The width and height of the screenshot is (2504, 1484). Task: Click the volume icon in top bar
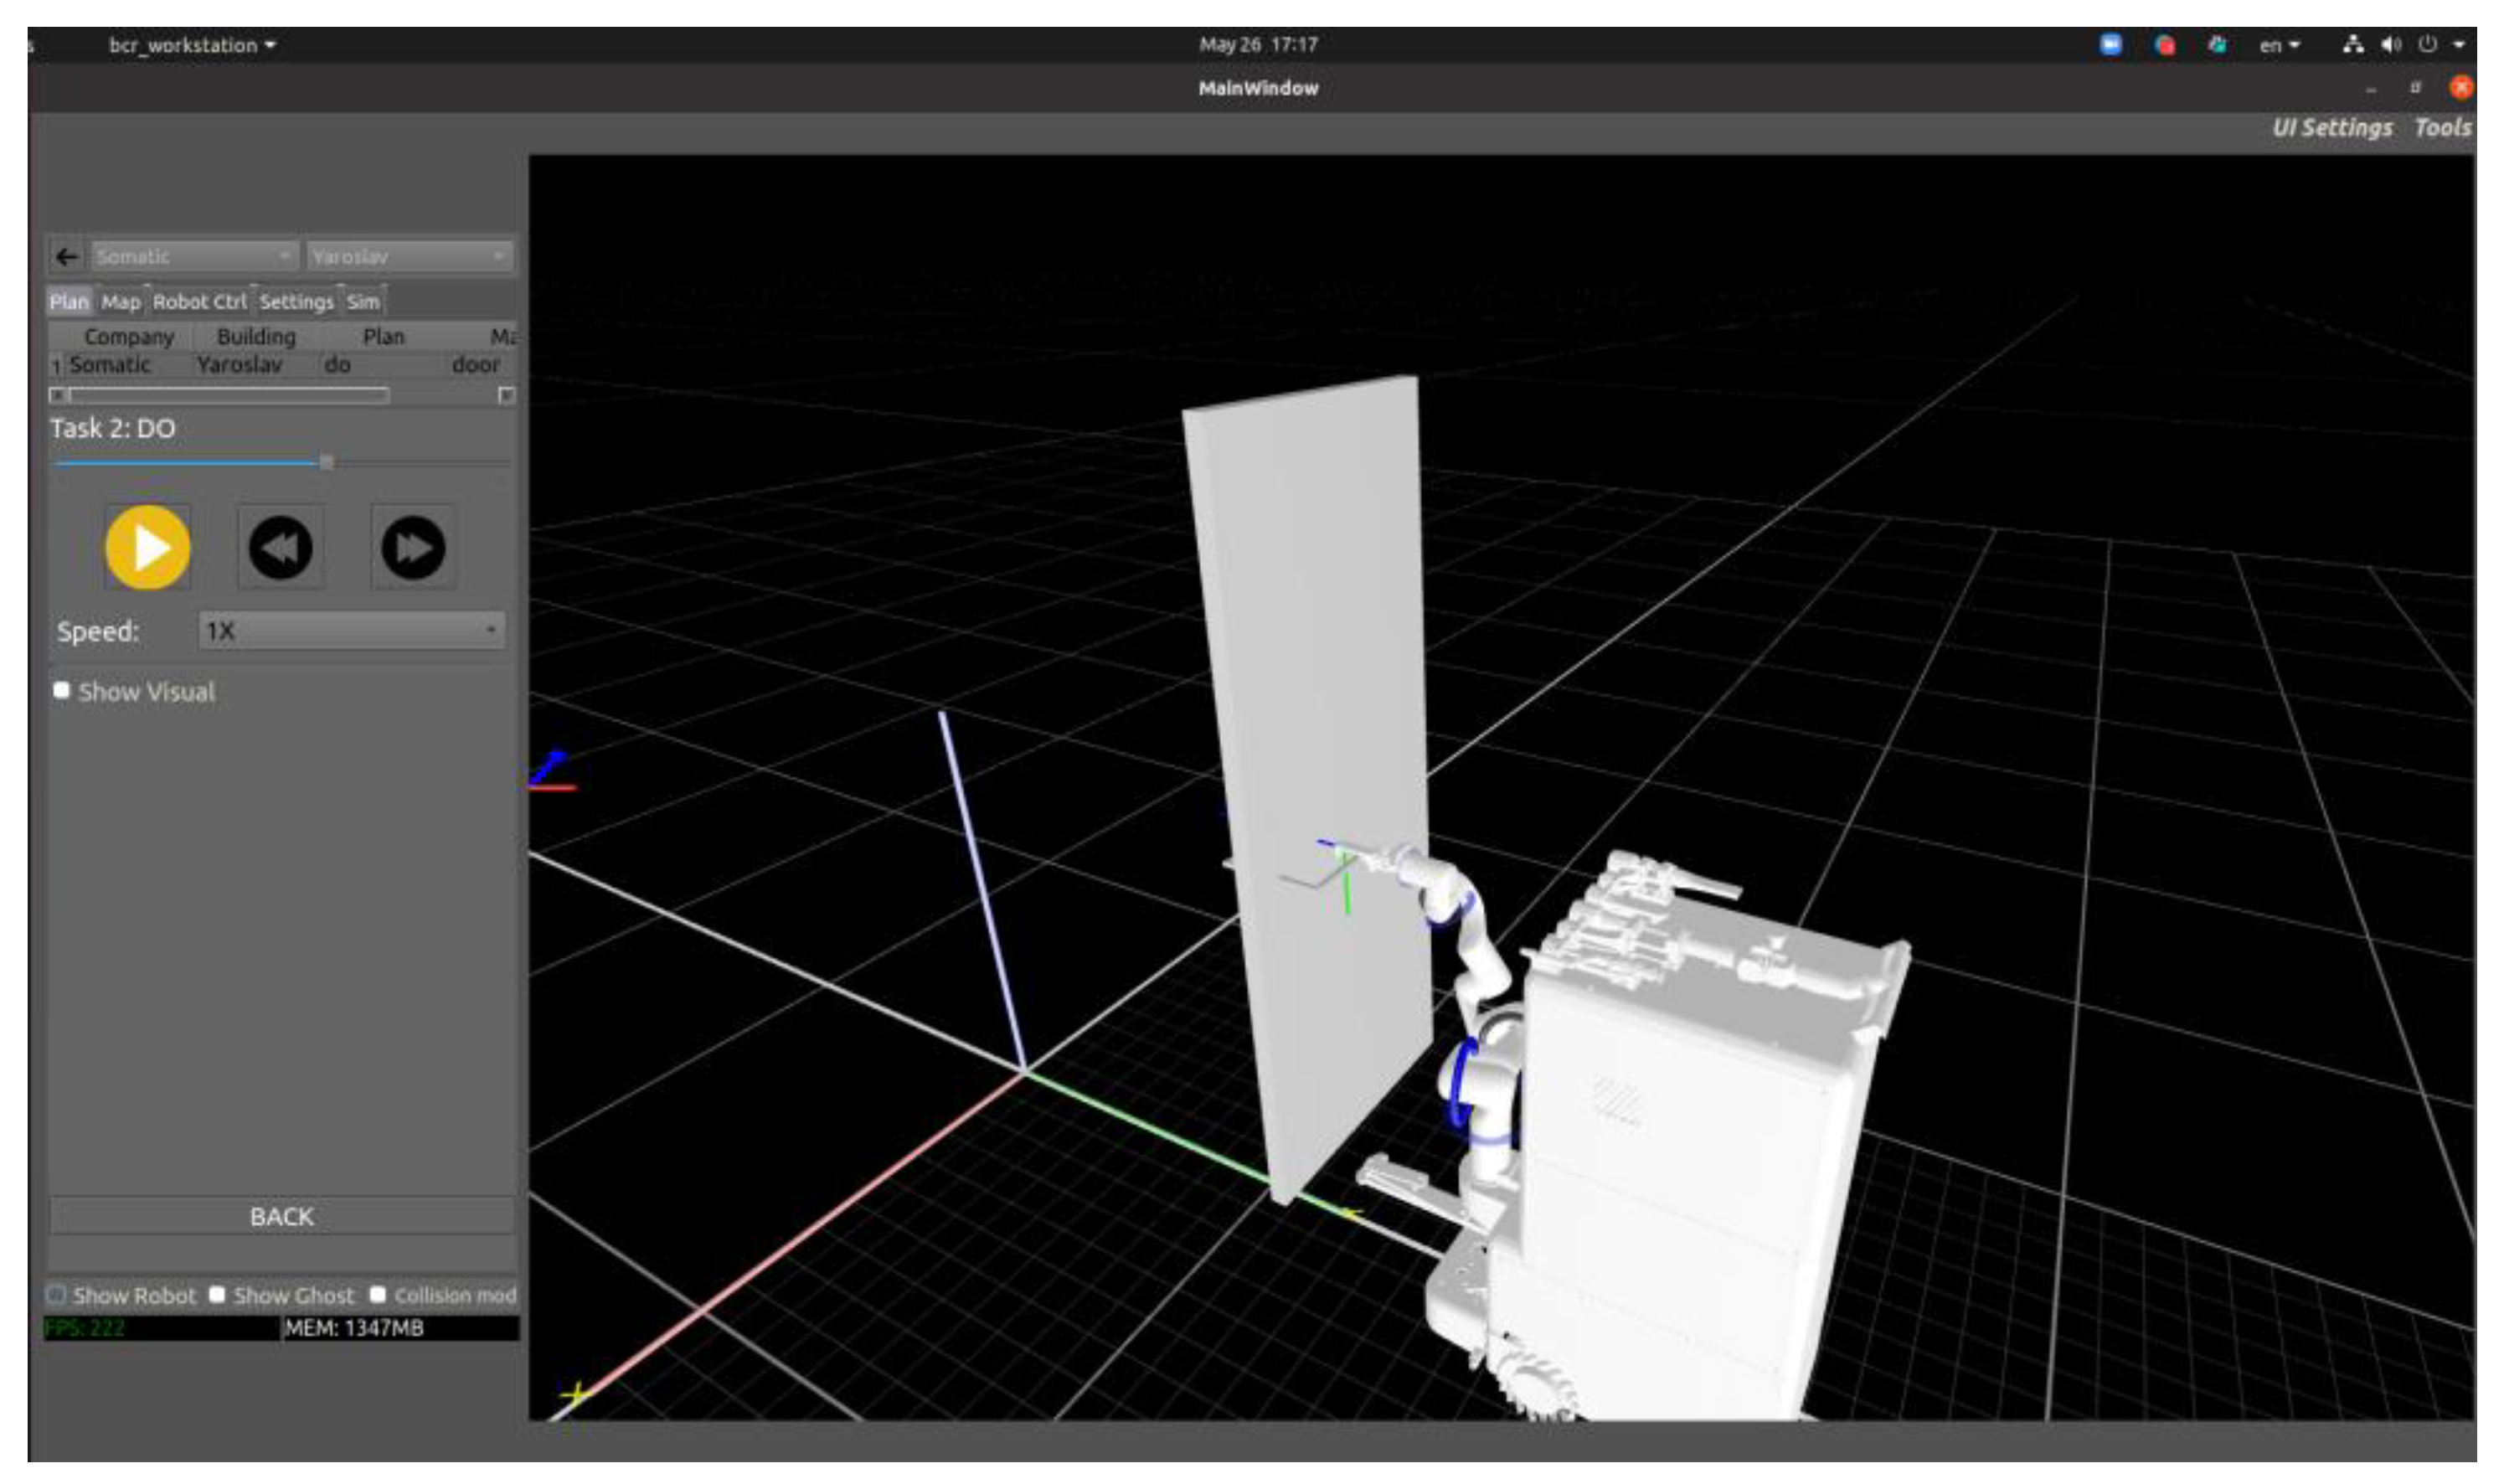2391,45
